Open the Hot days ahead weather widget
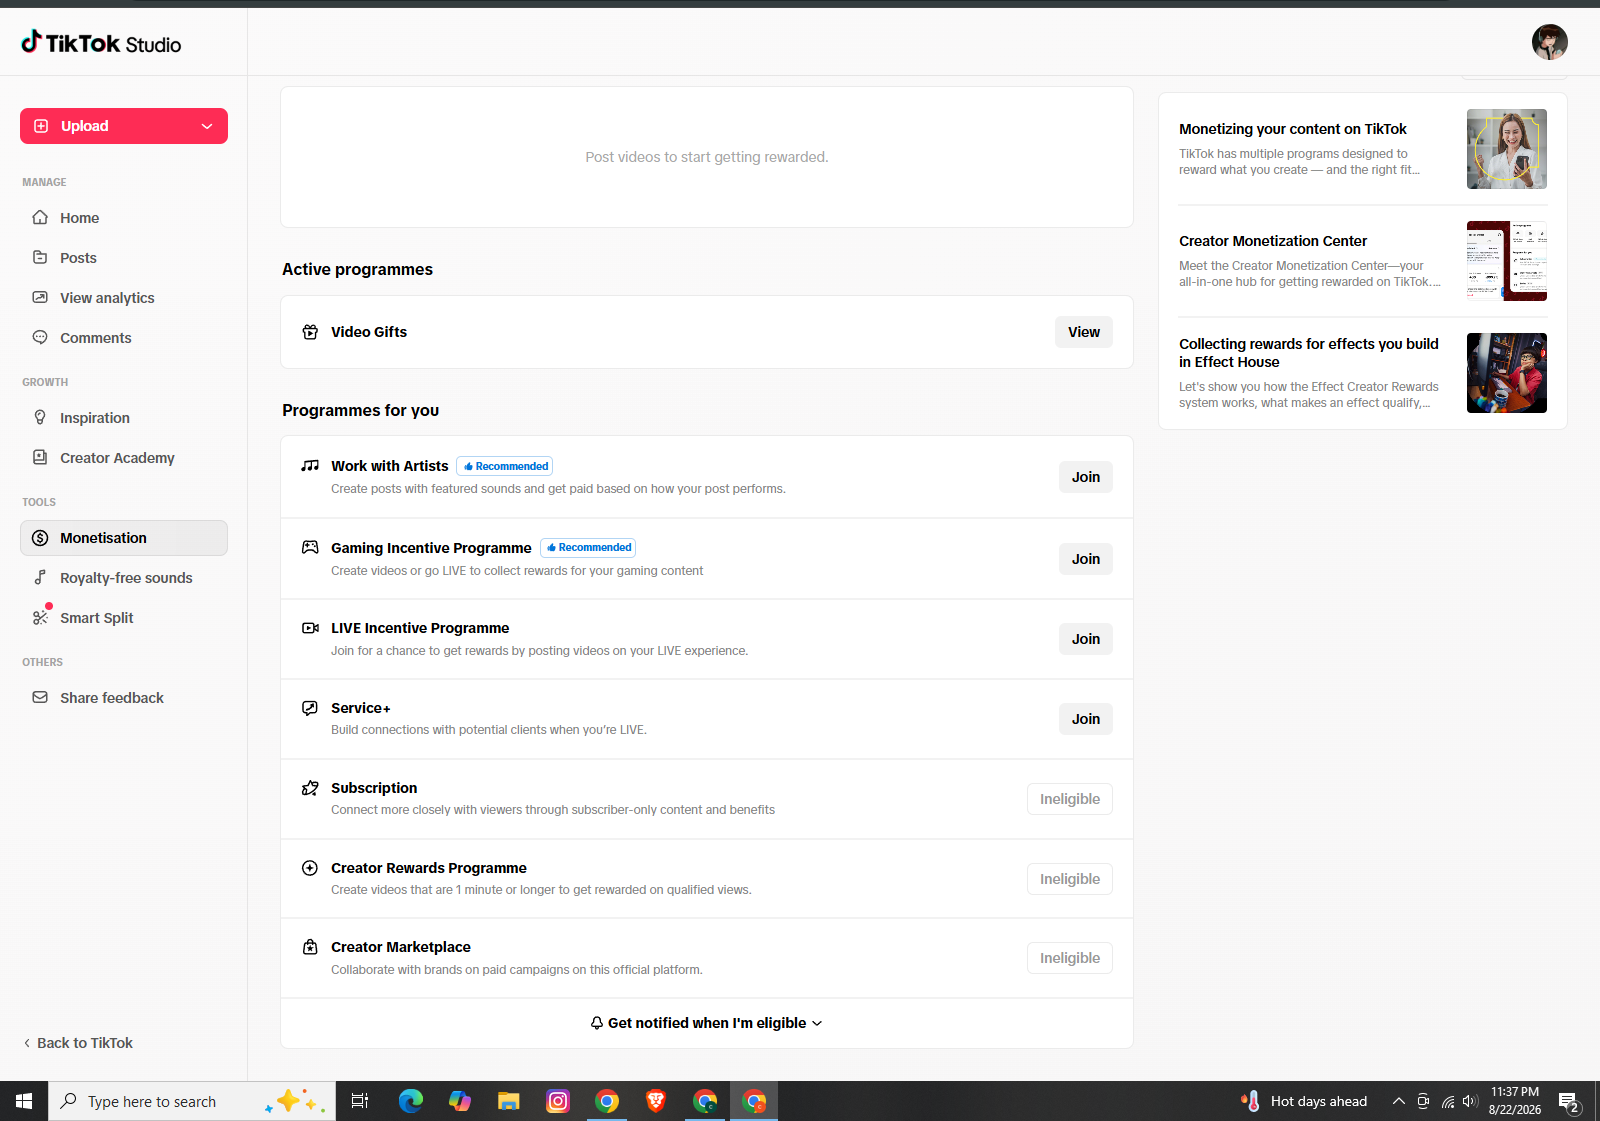 pyautogui.click(x=1304, y=1101)
